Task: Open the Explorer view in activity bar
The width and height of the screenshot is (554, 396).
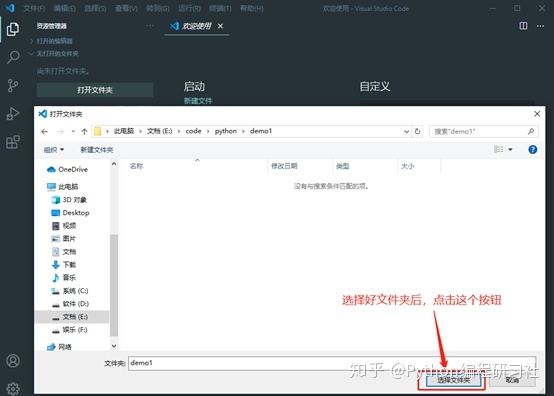Action: 13,29
